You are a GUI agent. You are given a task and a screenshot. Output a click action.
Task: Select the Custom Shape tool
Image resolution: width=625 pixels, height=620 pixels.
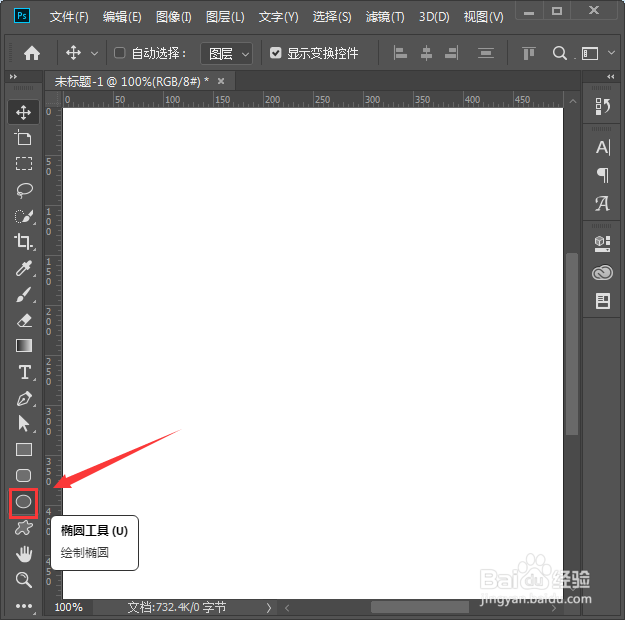(x=24, y=528)
